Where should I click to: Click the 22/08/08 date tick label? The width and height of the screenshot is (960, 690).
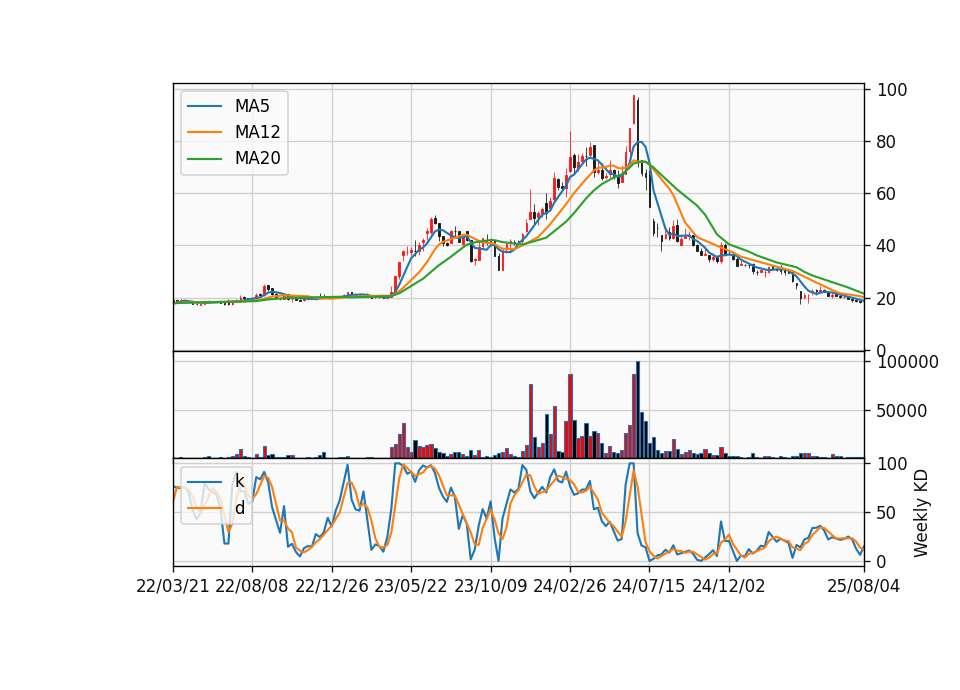(x=252, y=586)
